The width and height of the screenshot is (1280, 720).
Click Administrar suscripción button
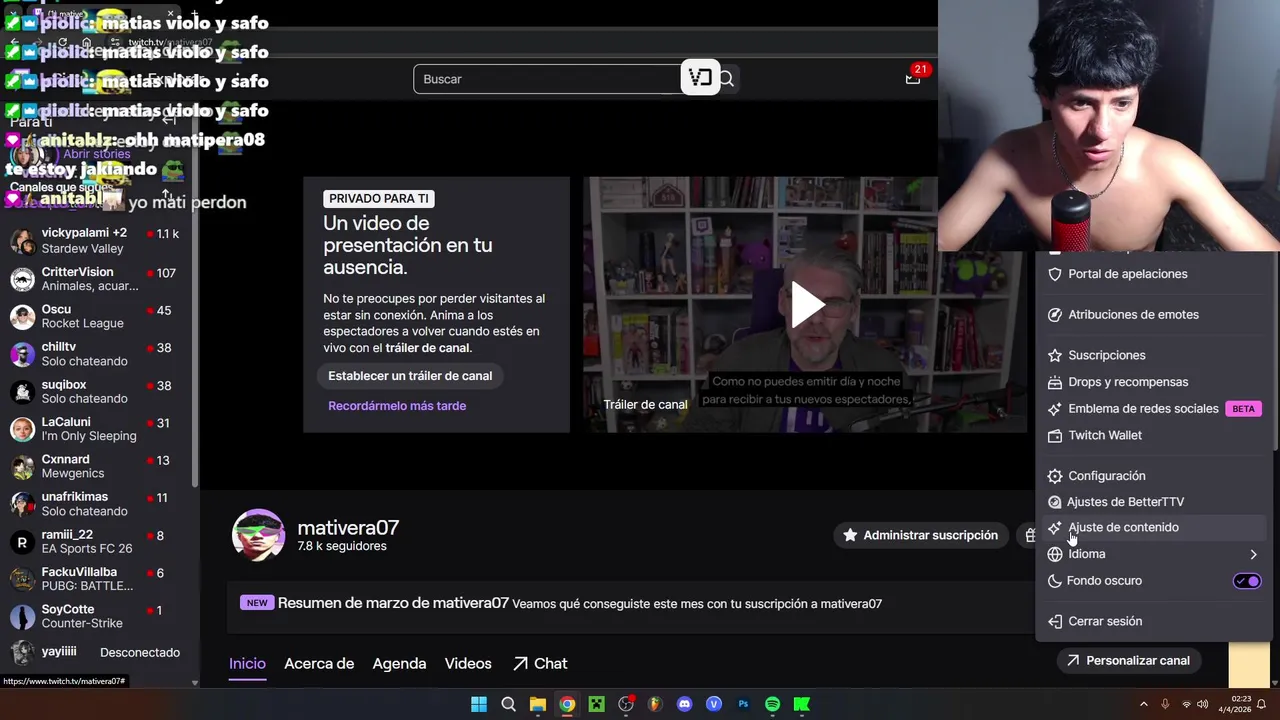920,536
